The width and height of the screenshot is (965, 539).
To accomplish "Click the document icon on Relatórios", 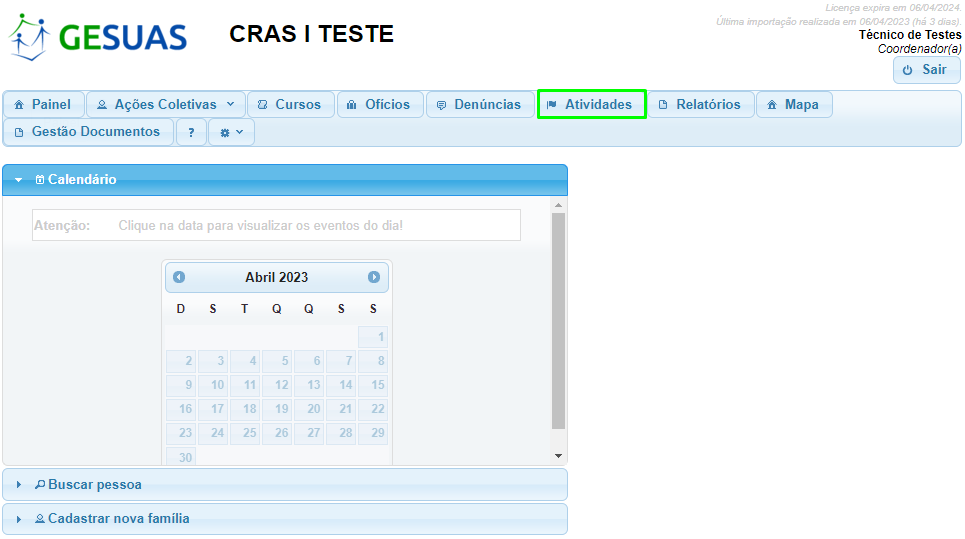I will [663, 105].
